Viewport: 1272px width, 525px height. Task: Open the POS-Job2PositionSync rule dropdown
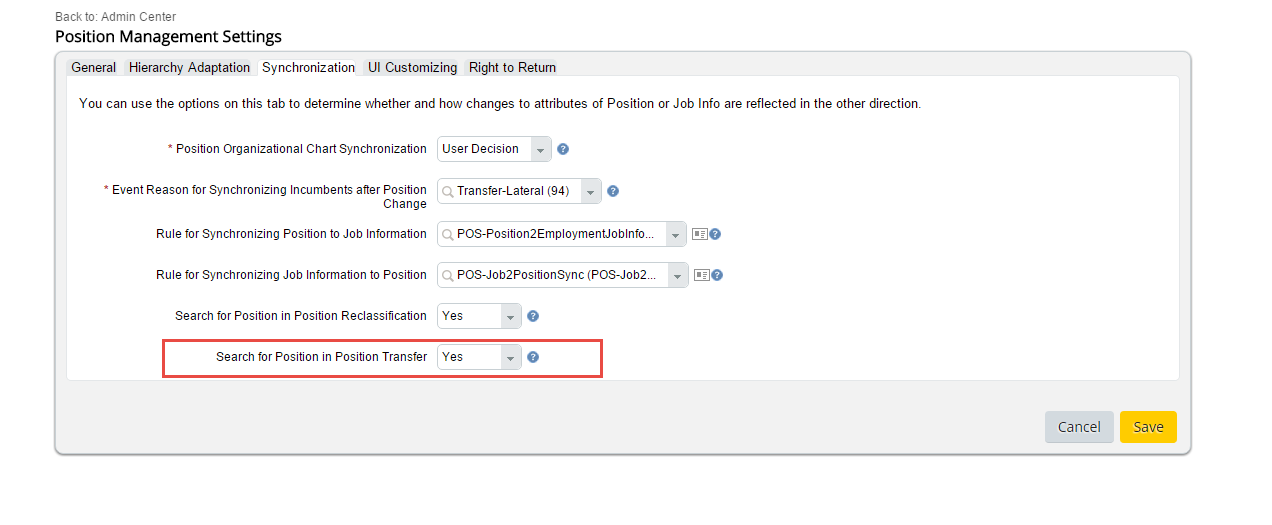pyautogui.click(x=677, y=275)
